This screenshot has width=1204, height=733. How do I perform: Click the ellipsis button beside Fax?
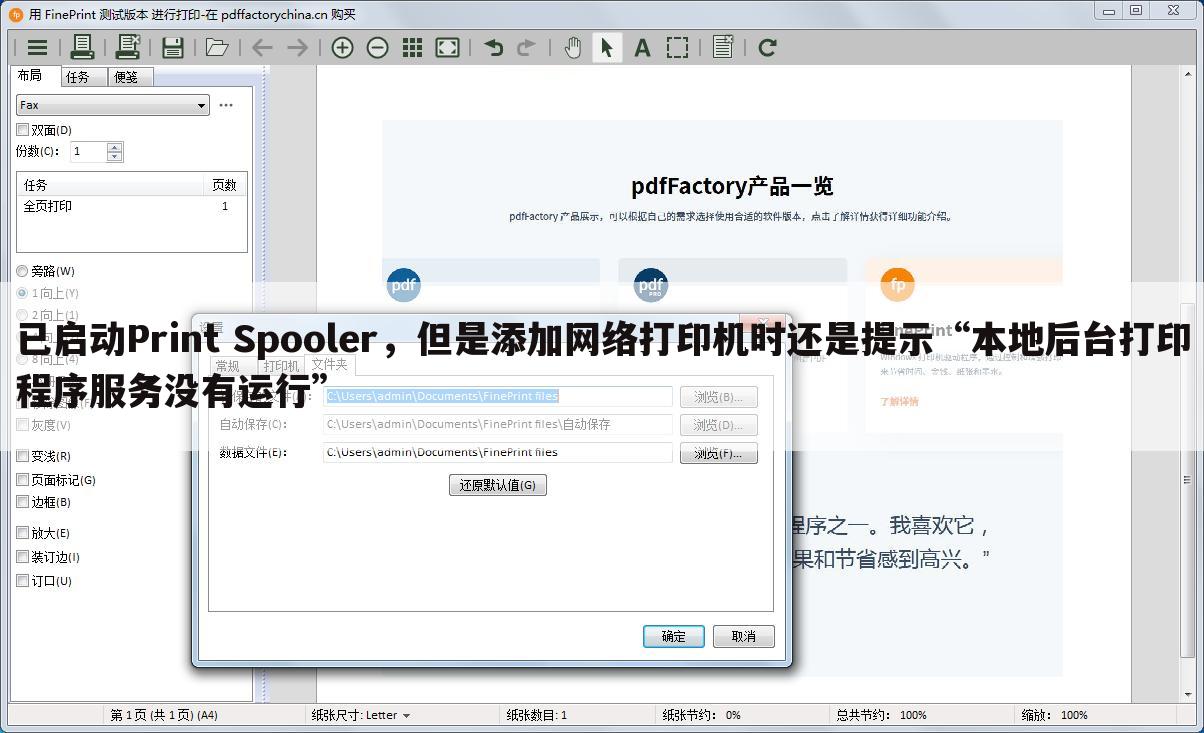point(226,105)
